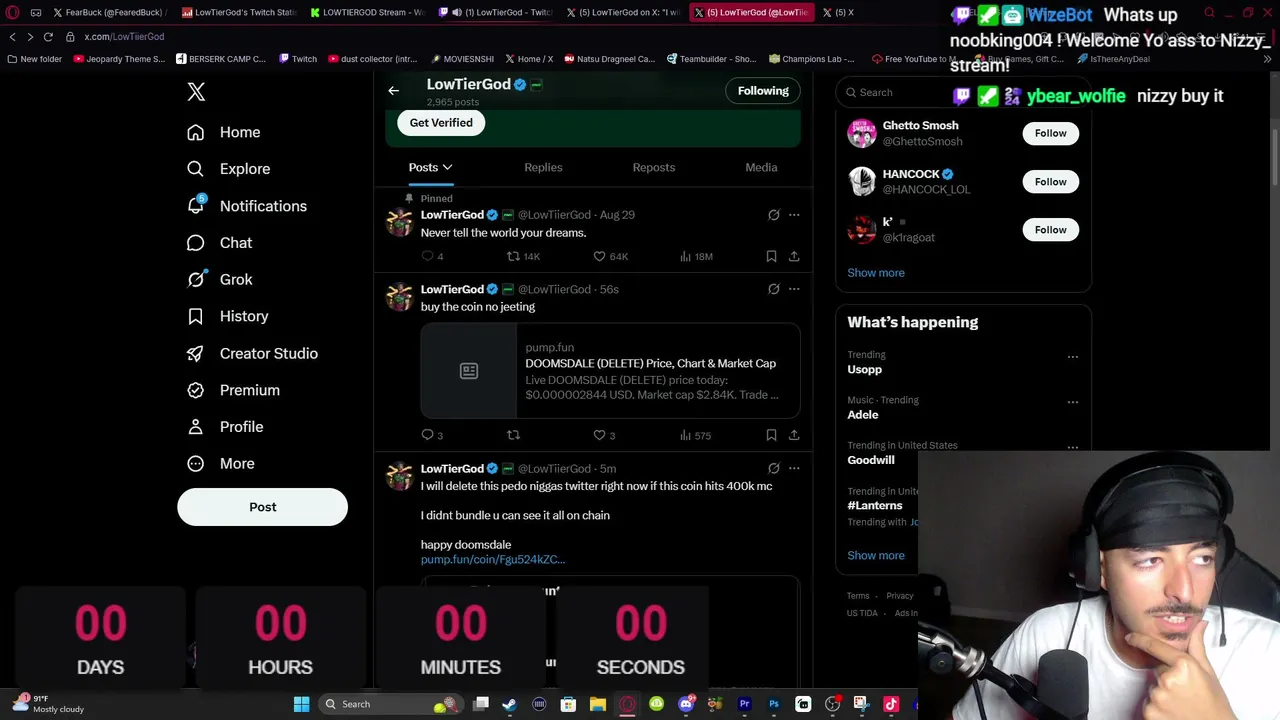Open the Twitch bookmark

pos(298,59)
